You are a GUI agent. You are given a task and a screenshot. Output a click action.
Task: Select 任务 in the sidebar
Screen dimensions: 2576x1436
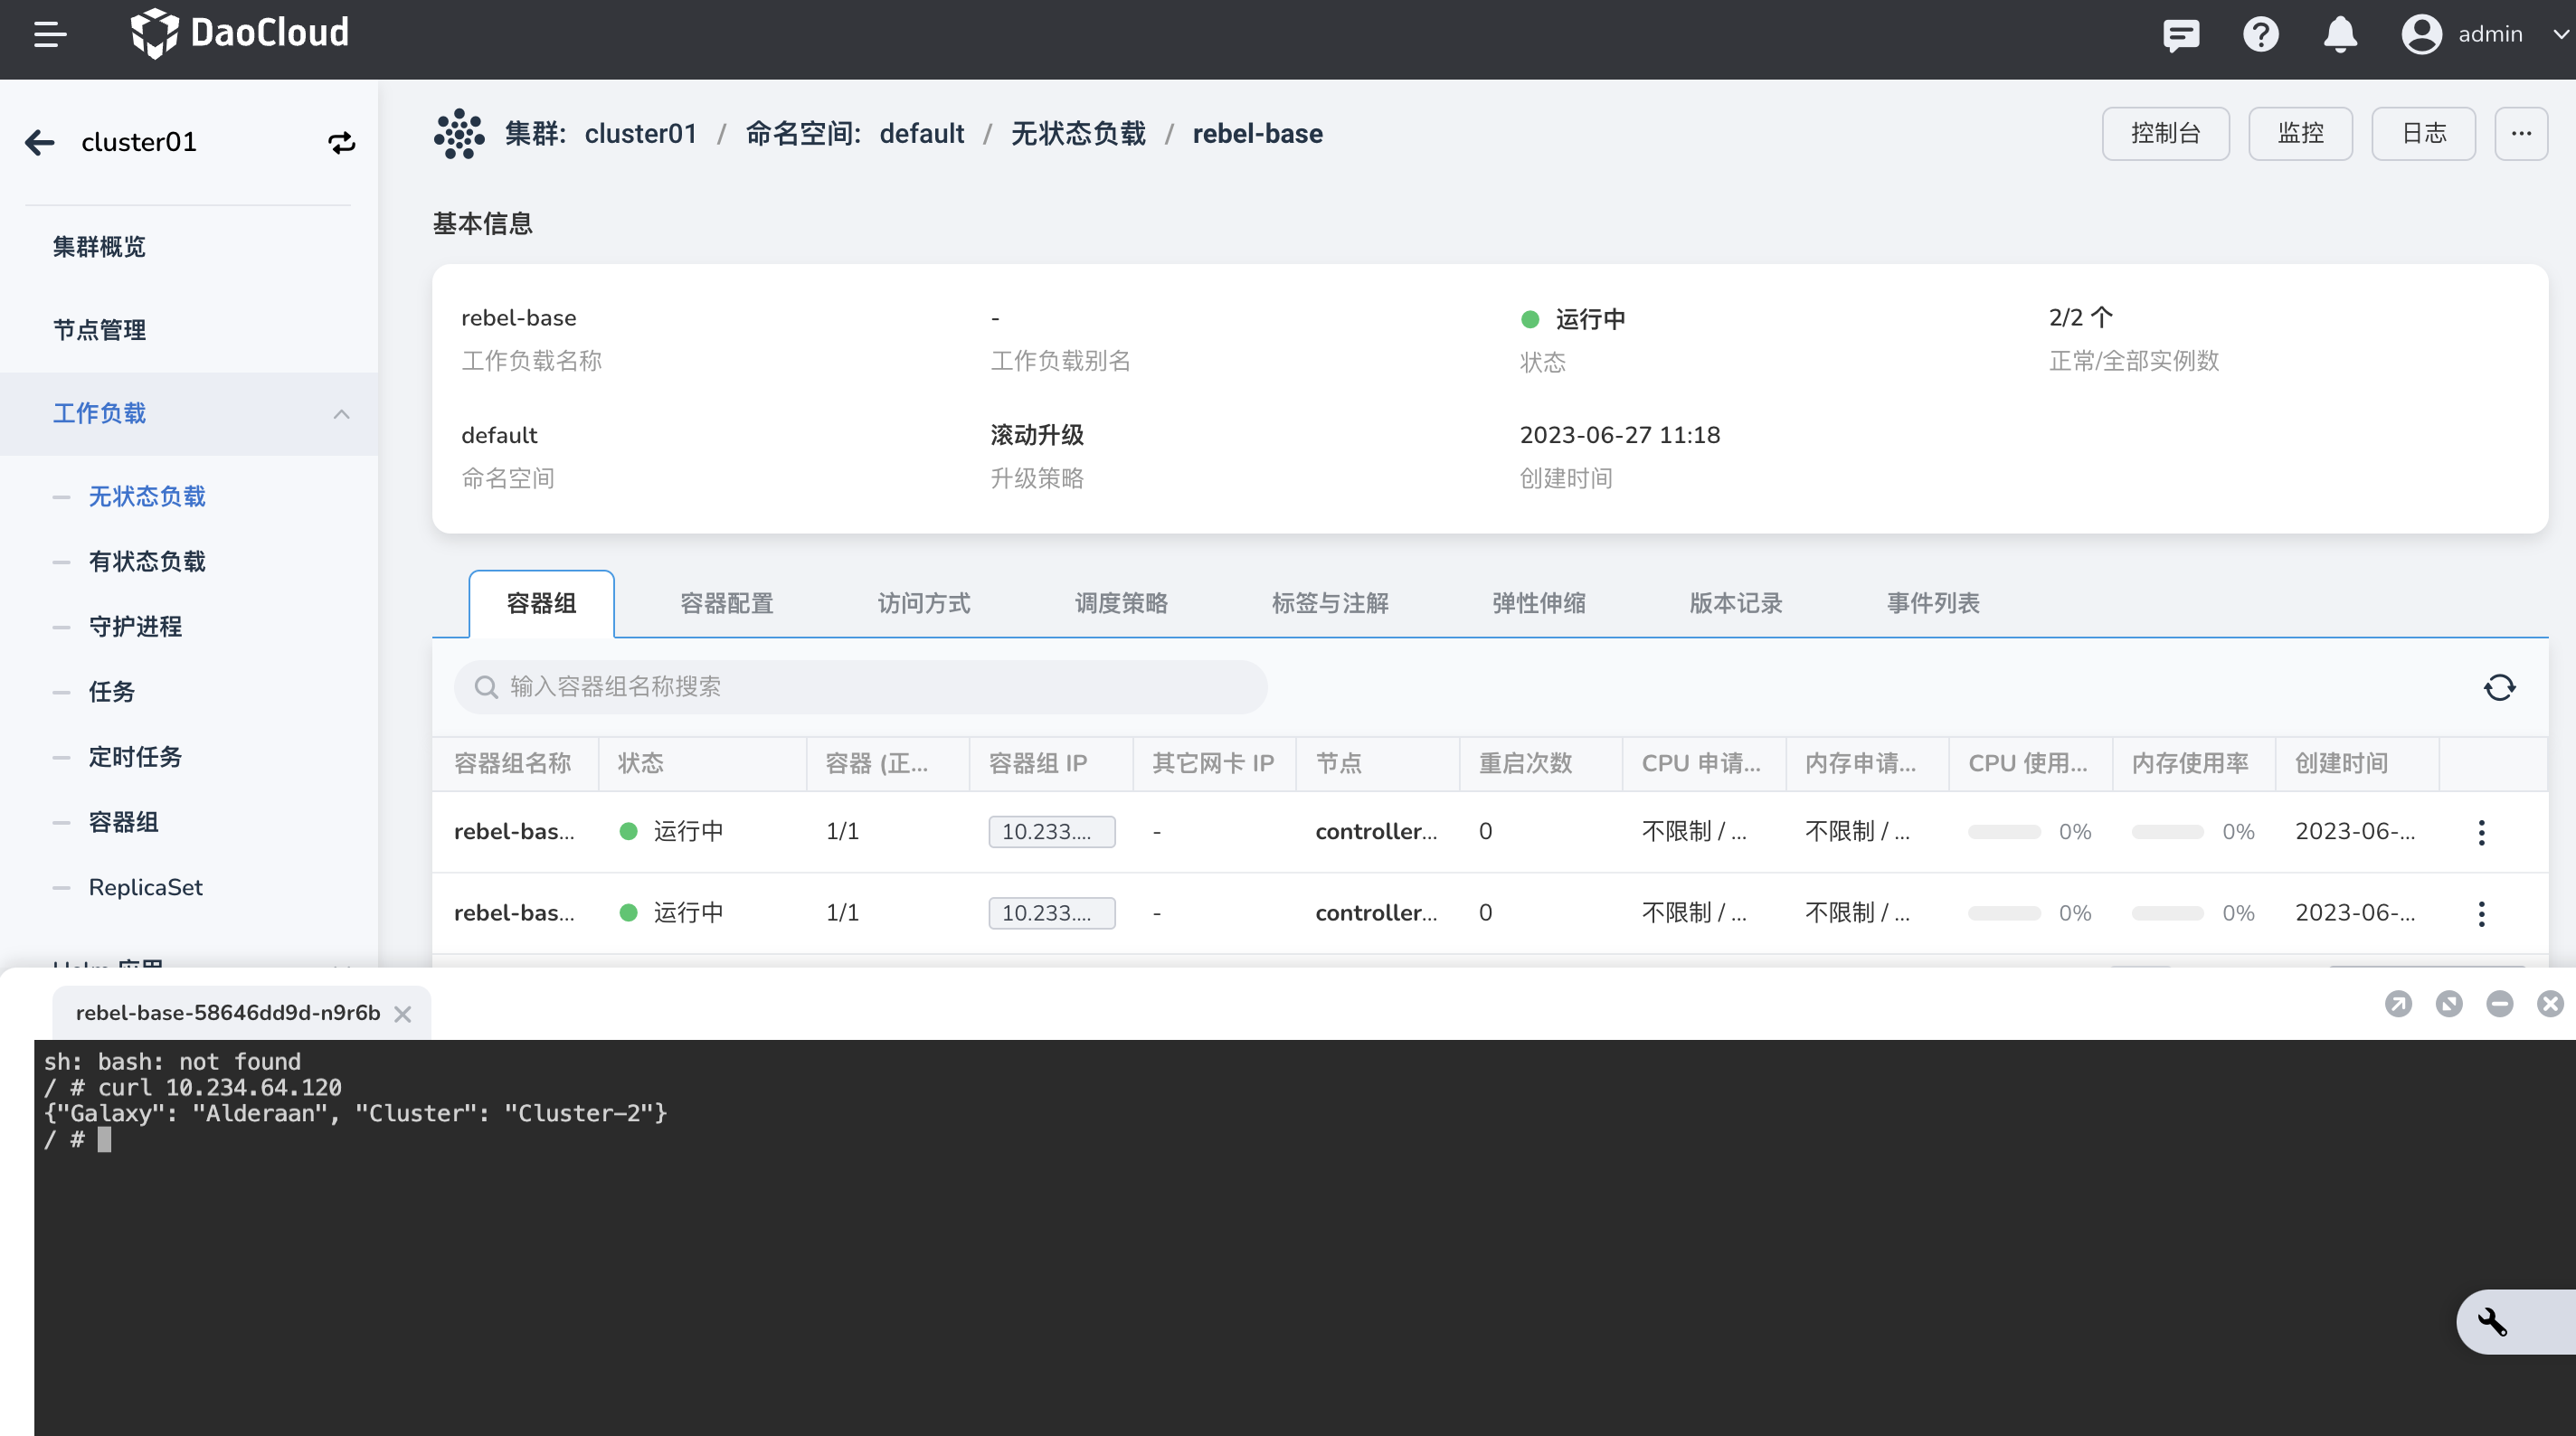coord(111,691)
